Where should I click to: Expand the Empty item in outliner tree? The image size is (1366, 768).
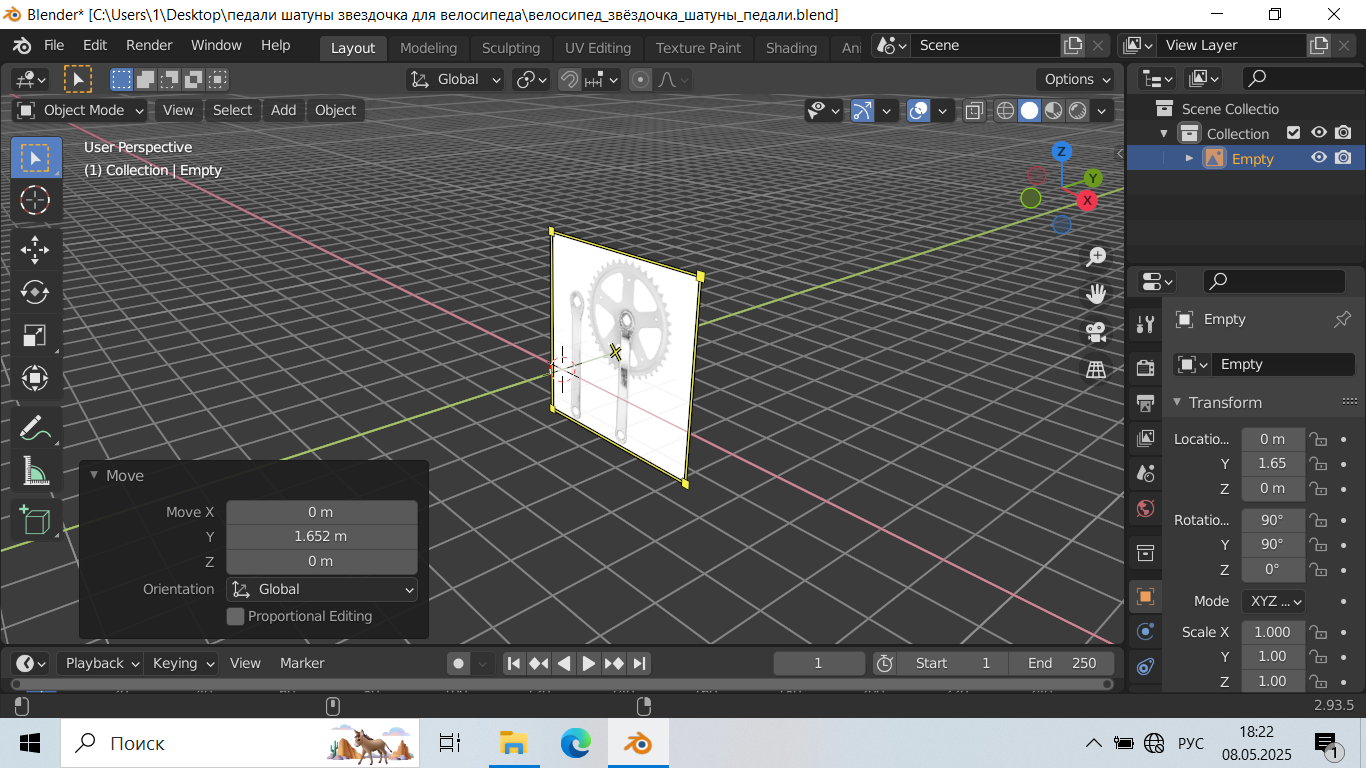coord(1189,158)
